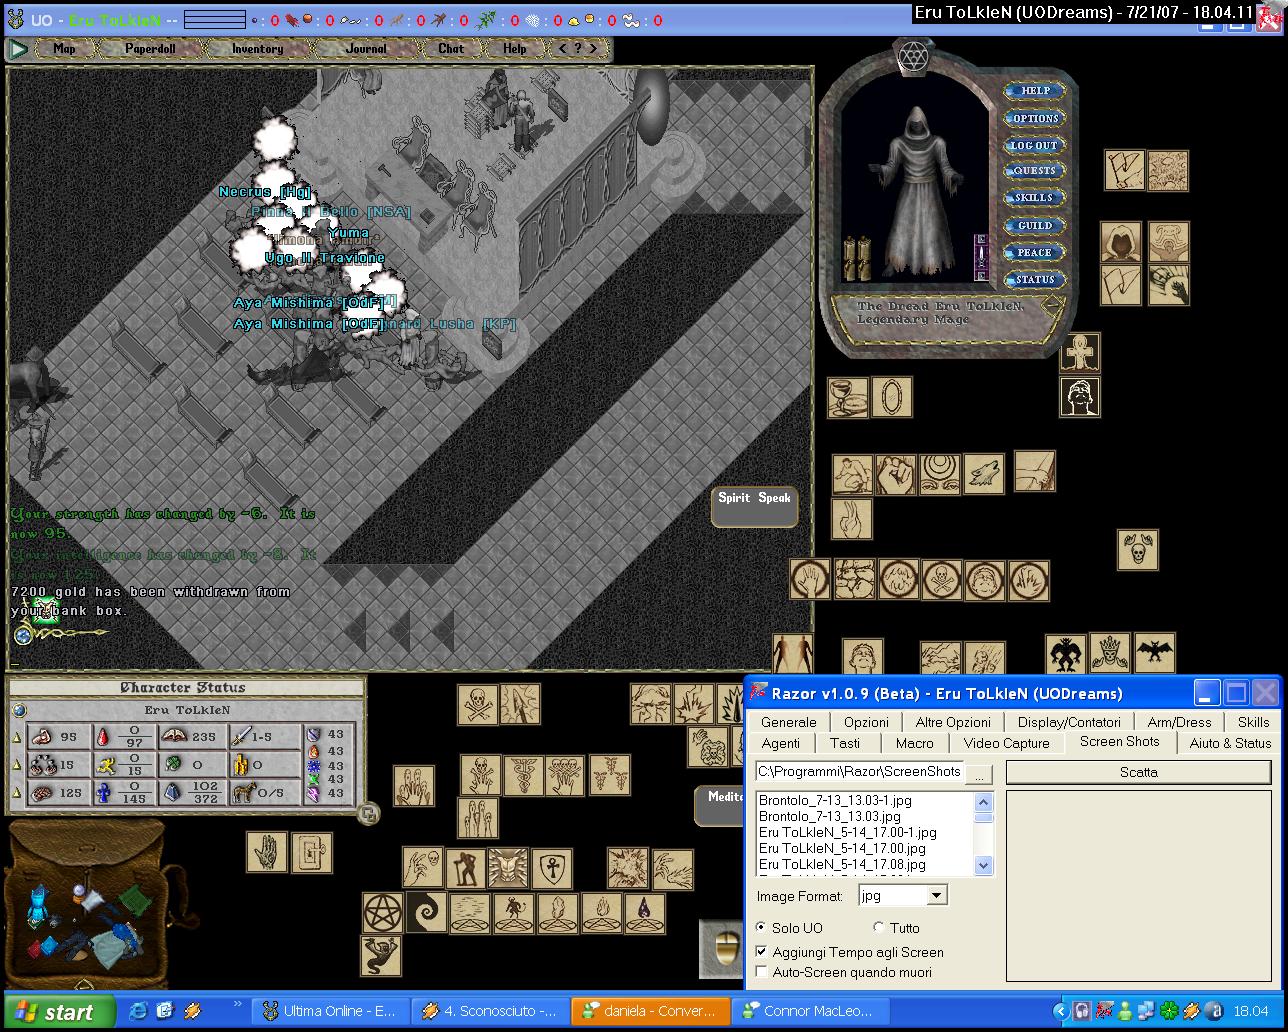Click the screenshot list scroll up arrow
1288x1032 pixels.
pos(983,802)
